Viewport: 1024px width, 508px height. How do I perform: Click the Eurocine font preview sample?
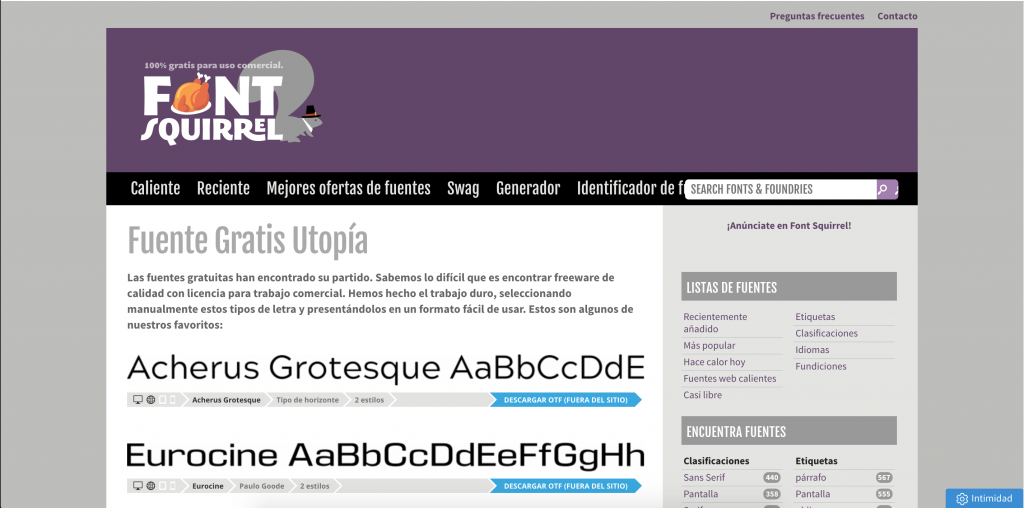(386, 455)
